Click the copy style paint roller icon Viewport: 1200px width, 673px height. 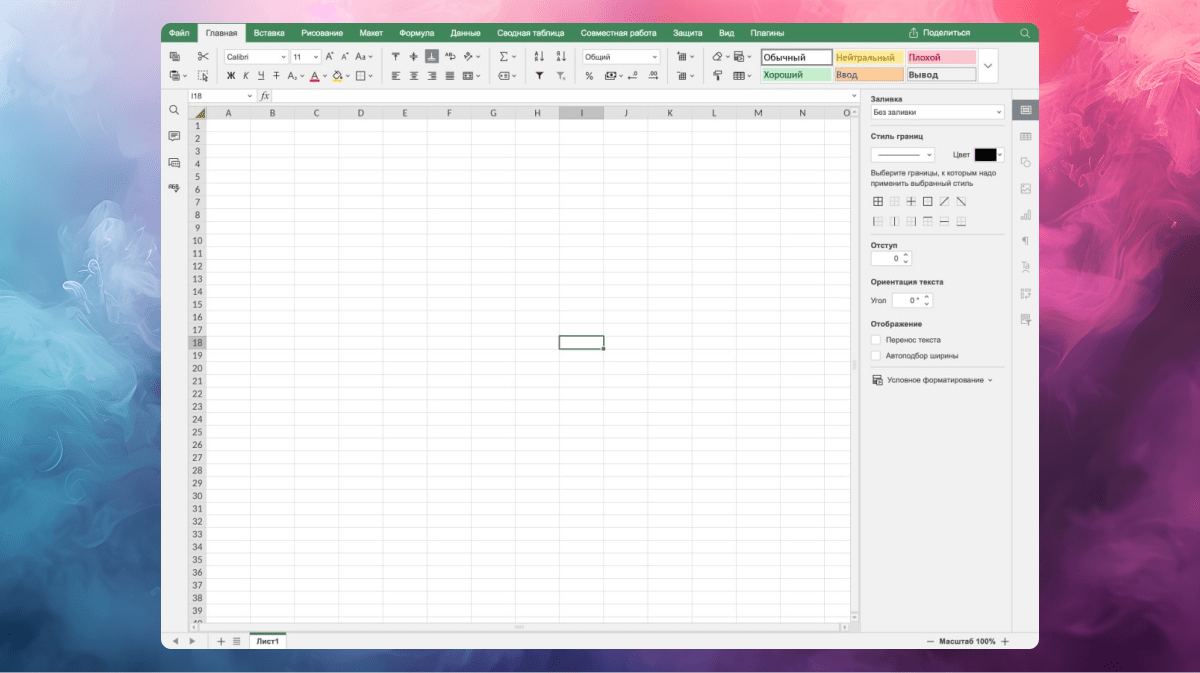tap(718, 75)
